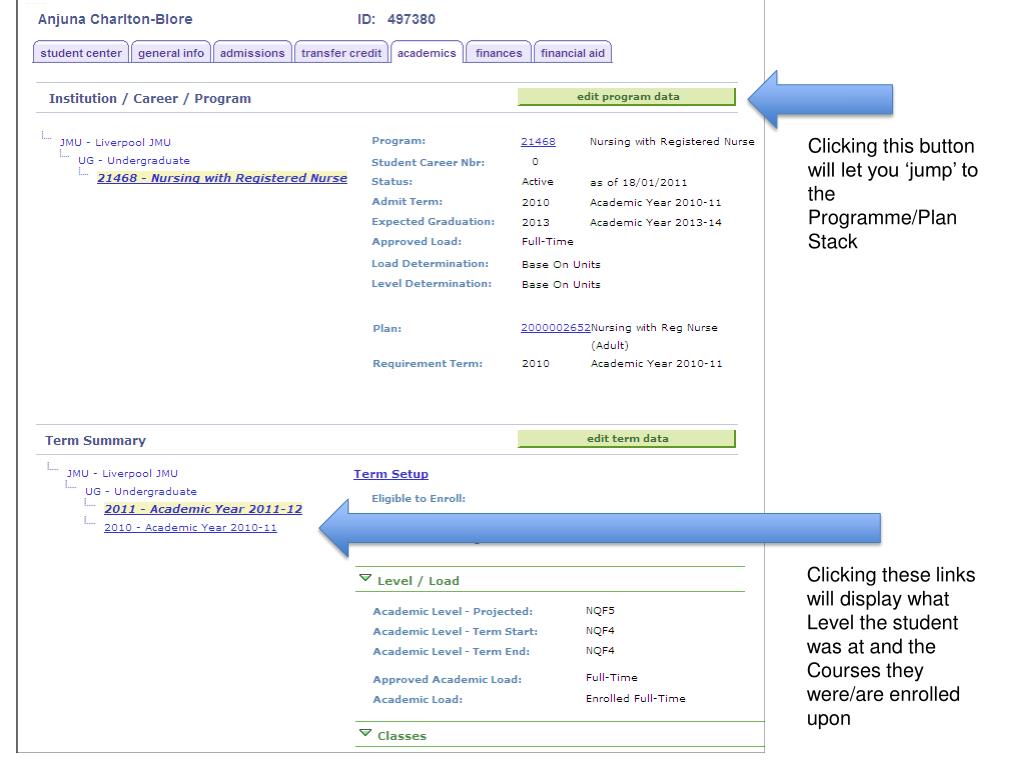Collapse the Classes section triangle
The image size is (1024, 768).
click(x=365, y=733)
